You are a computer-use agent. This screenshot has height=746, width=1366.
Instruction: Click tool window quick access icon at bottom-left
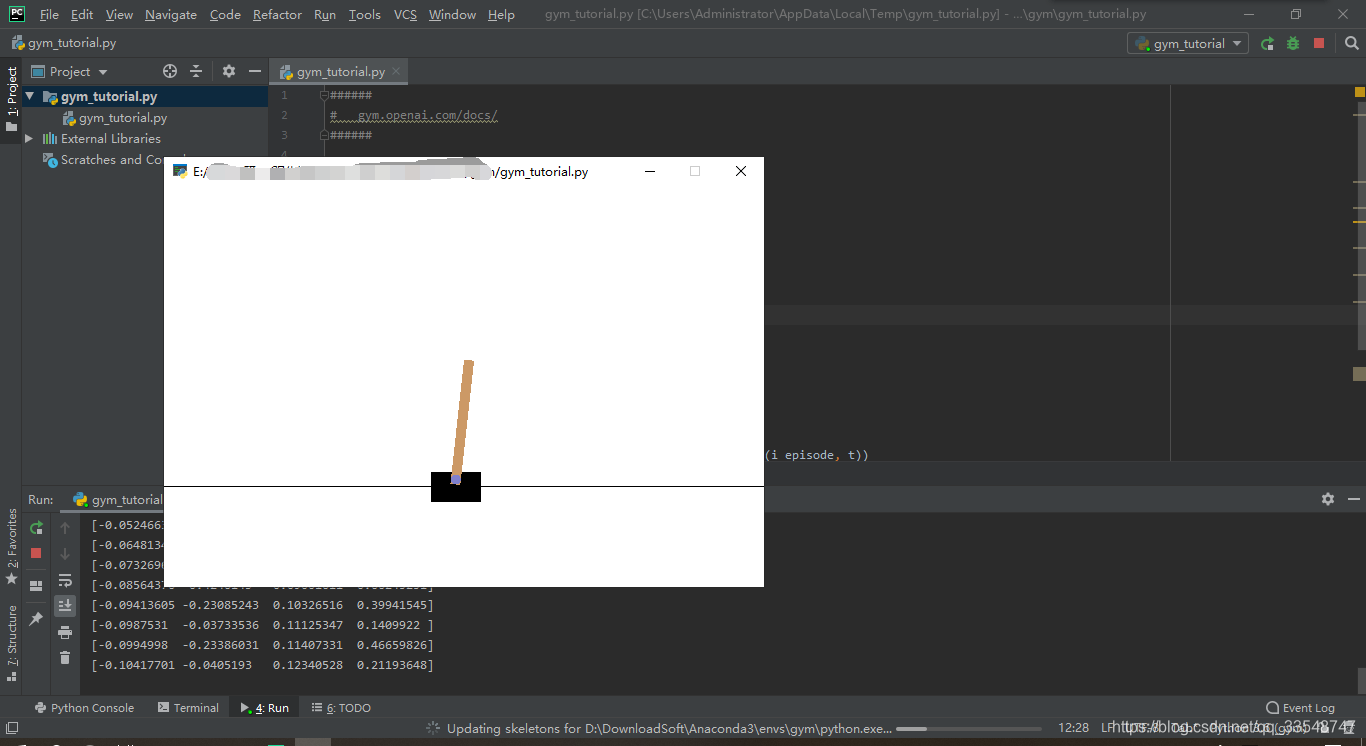coord(12,728)
